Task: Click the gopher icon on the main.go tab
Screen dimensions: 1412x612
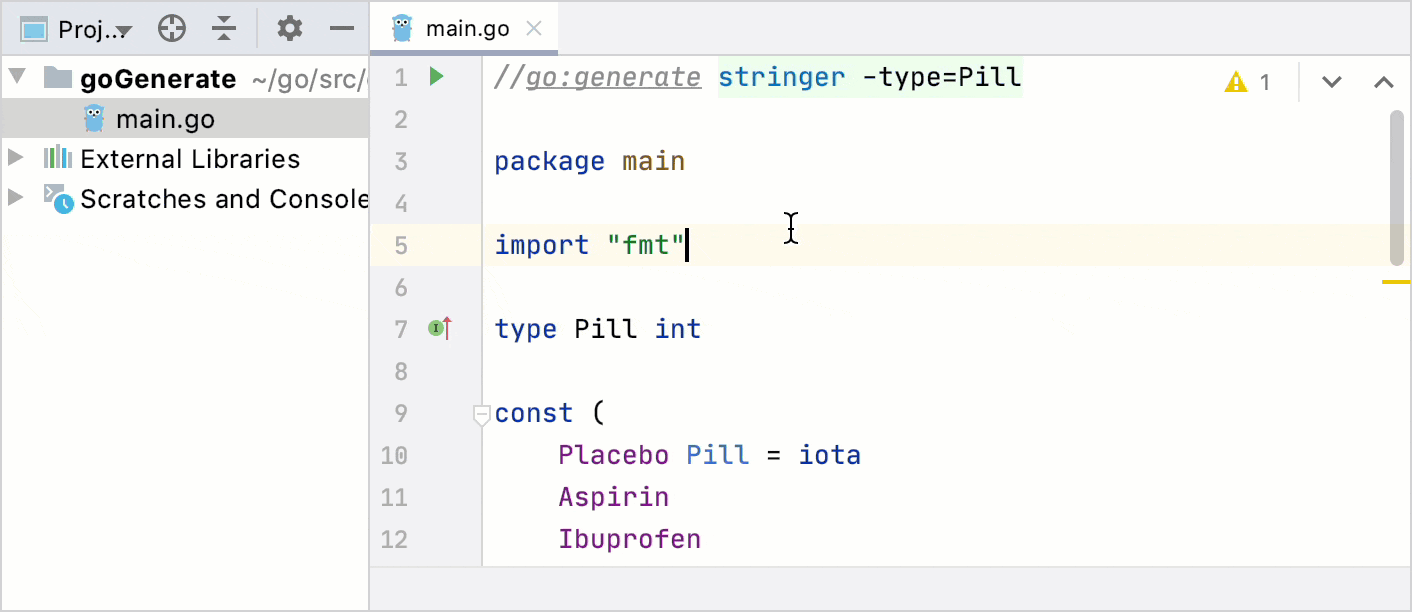Action: 403,27
